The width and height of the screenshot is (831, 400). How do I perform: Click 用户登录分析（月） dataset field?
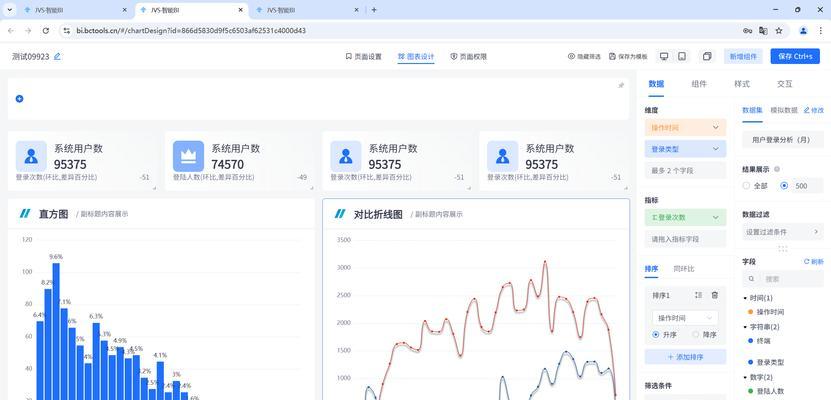(783, 140)
